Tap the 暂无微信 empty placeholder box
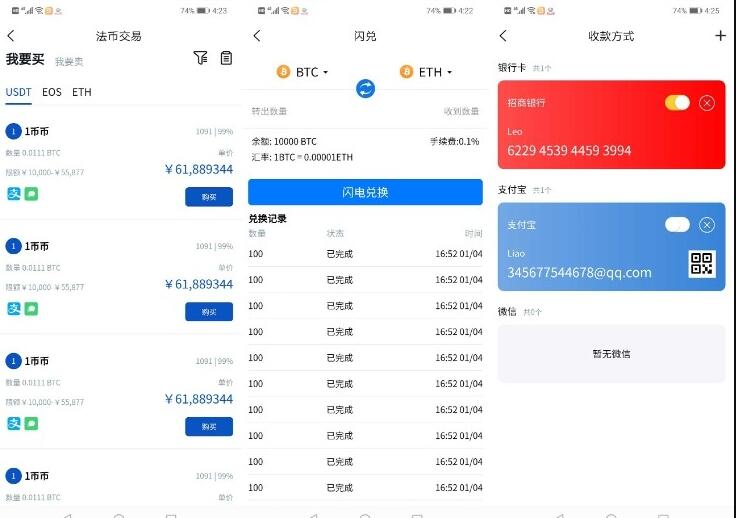Screen dimensions: 736x518 pyautogui.click(x=611, y=353)
